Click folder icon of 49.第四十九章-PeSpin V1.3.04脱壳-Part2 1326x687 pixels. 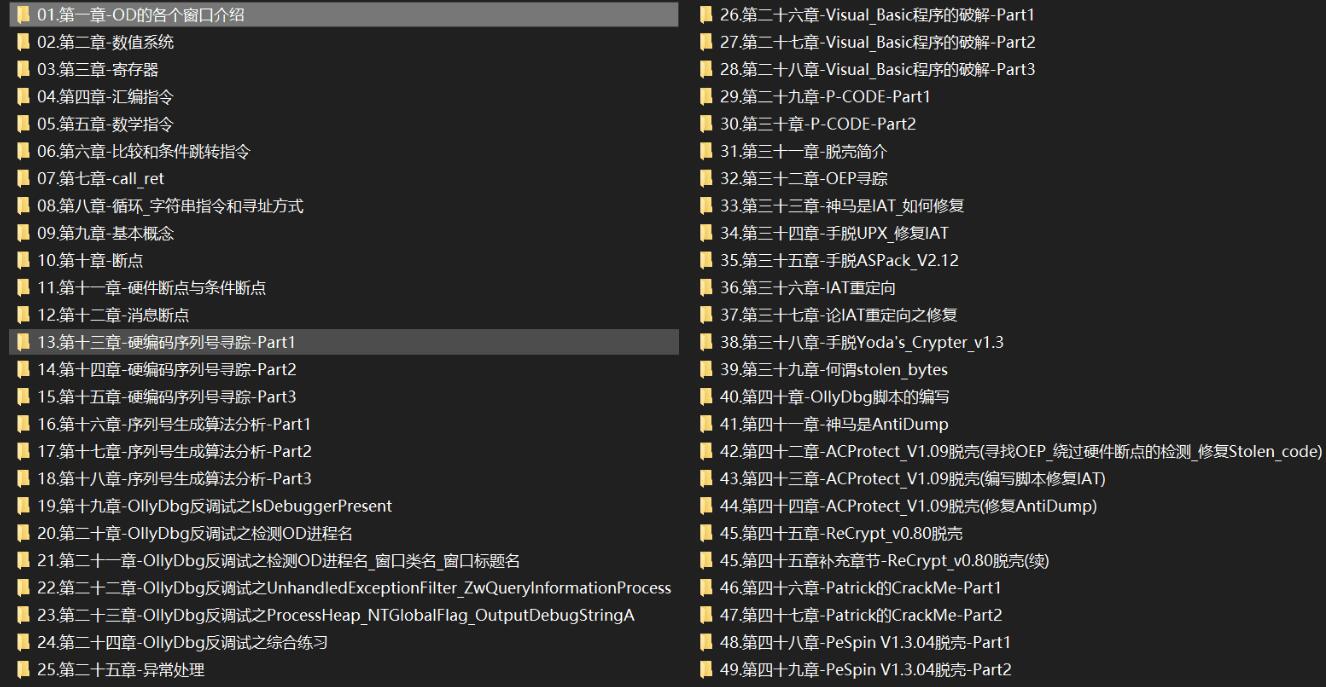pyautogui.click(x=706, y=669)
